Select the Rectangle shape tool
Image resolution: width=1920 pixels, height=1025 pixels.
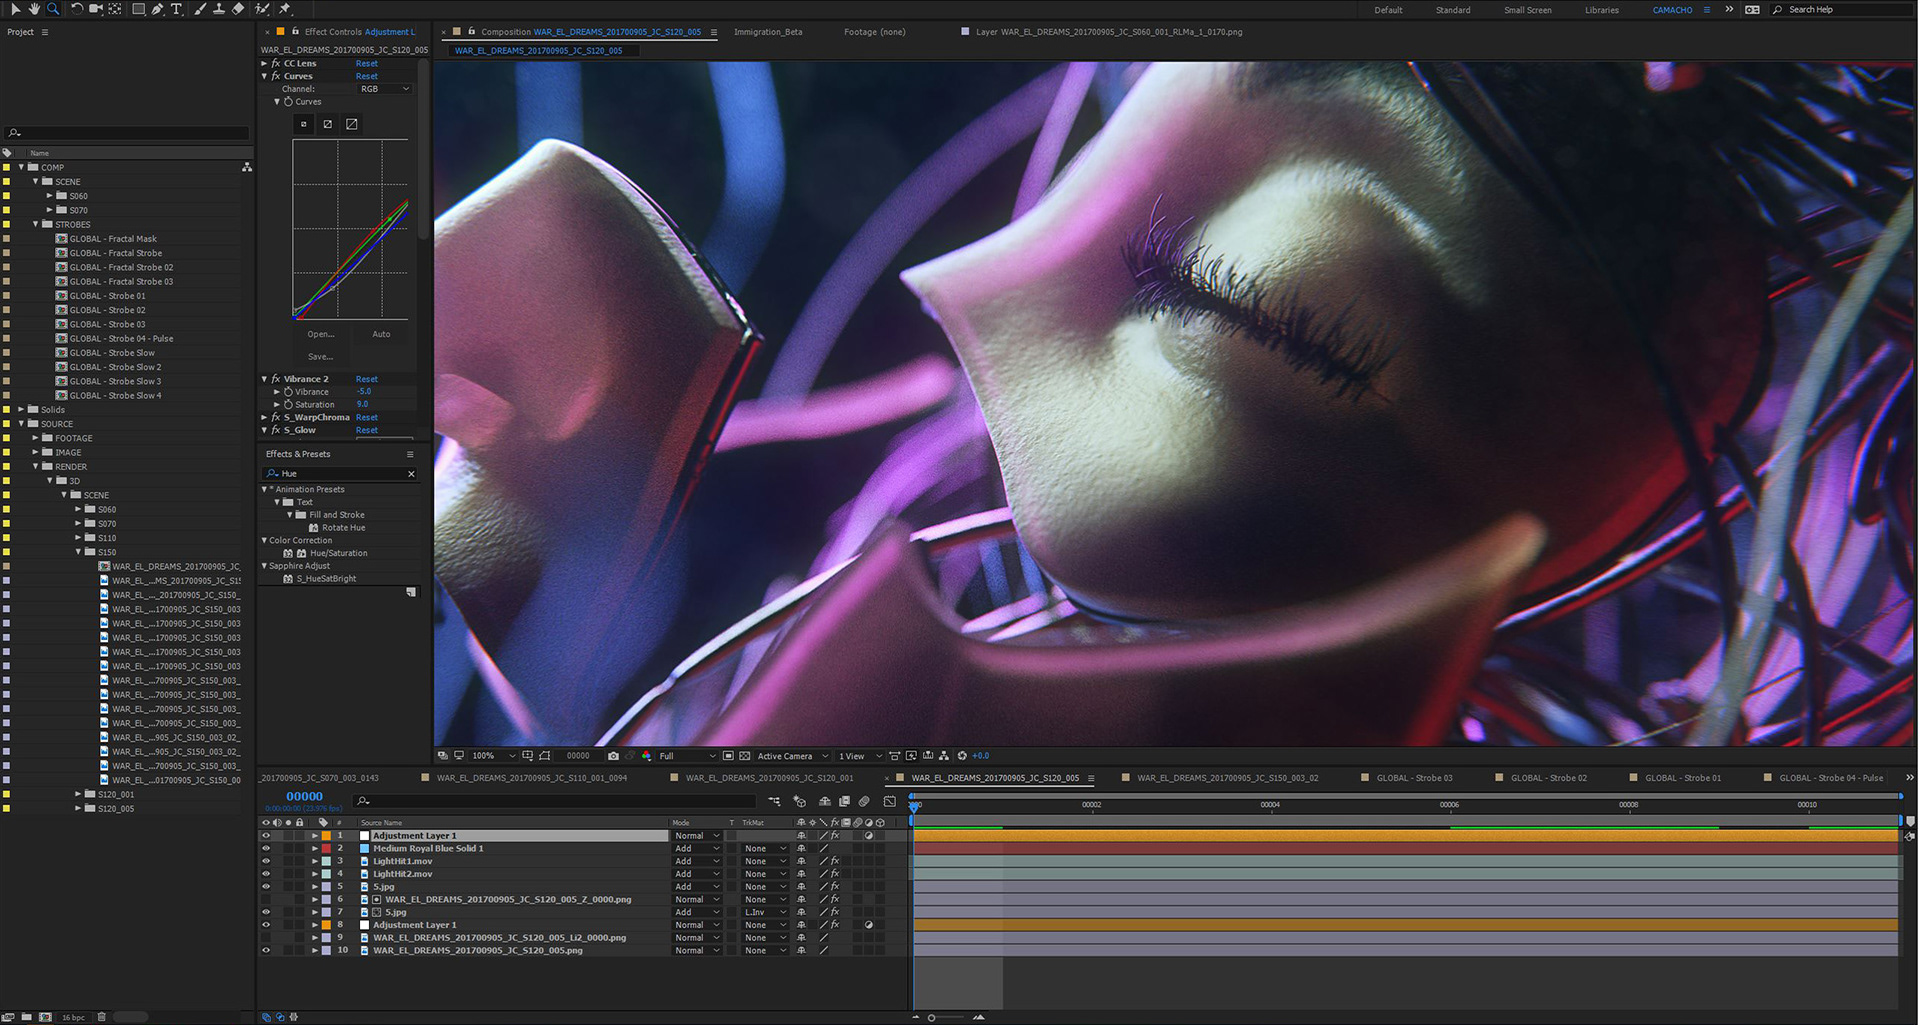(139, 9)
